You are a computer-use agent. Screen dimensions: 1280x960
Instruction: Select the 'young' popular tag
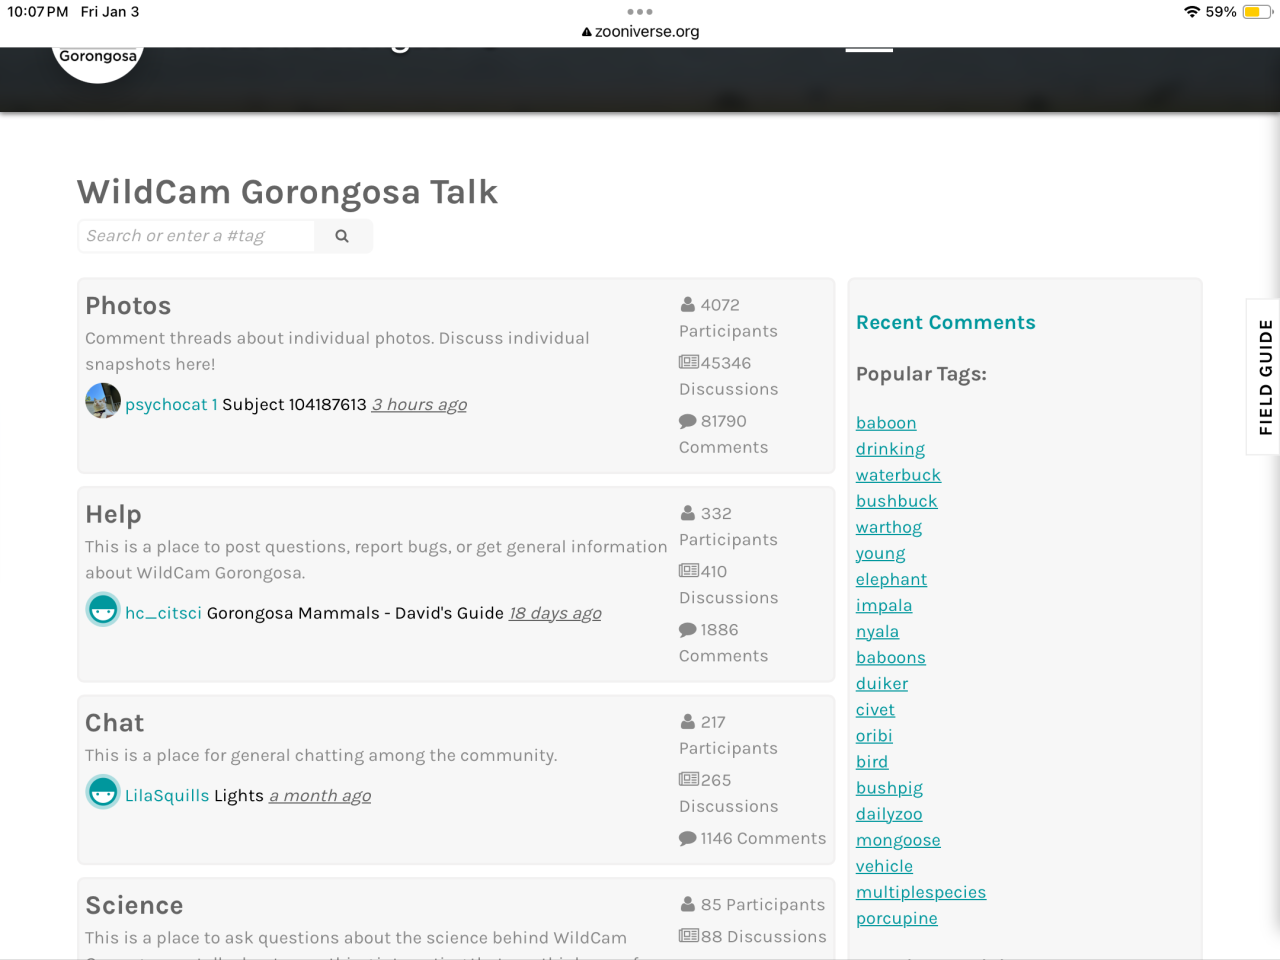click(x=880, y=553)
